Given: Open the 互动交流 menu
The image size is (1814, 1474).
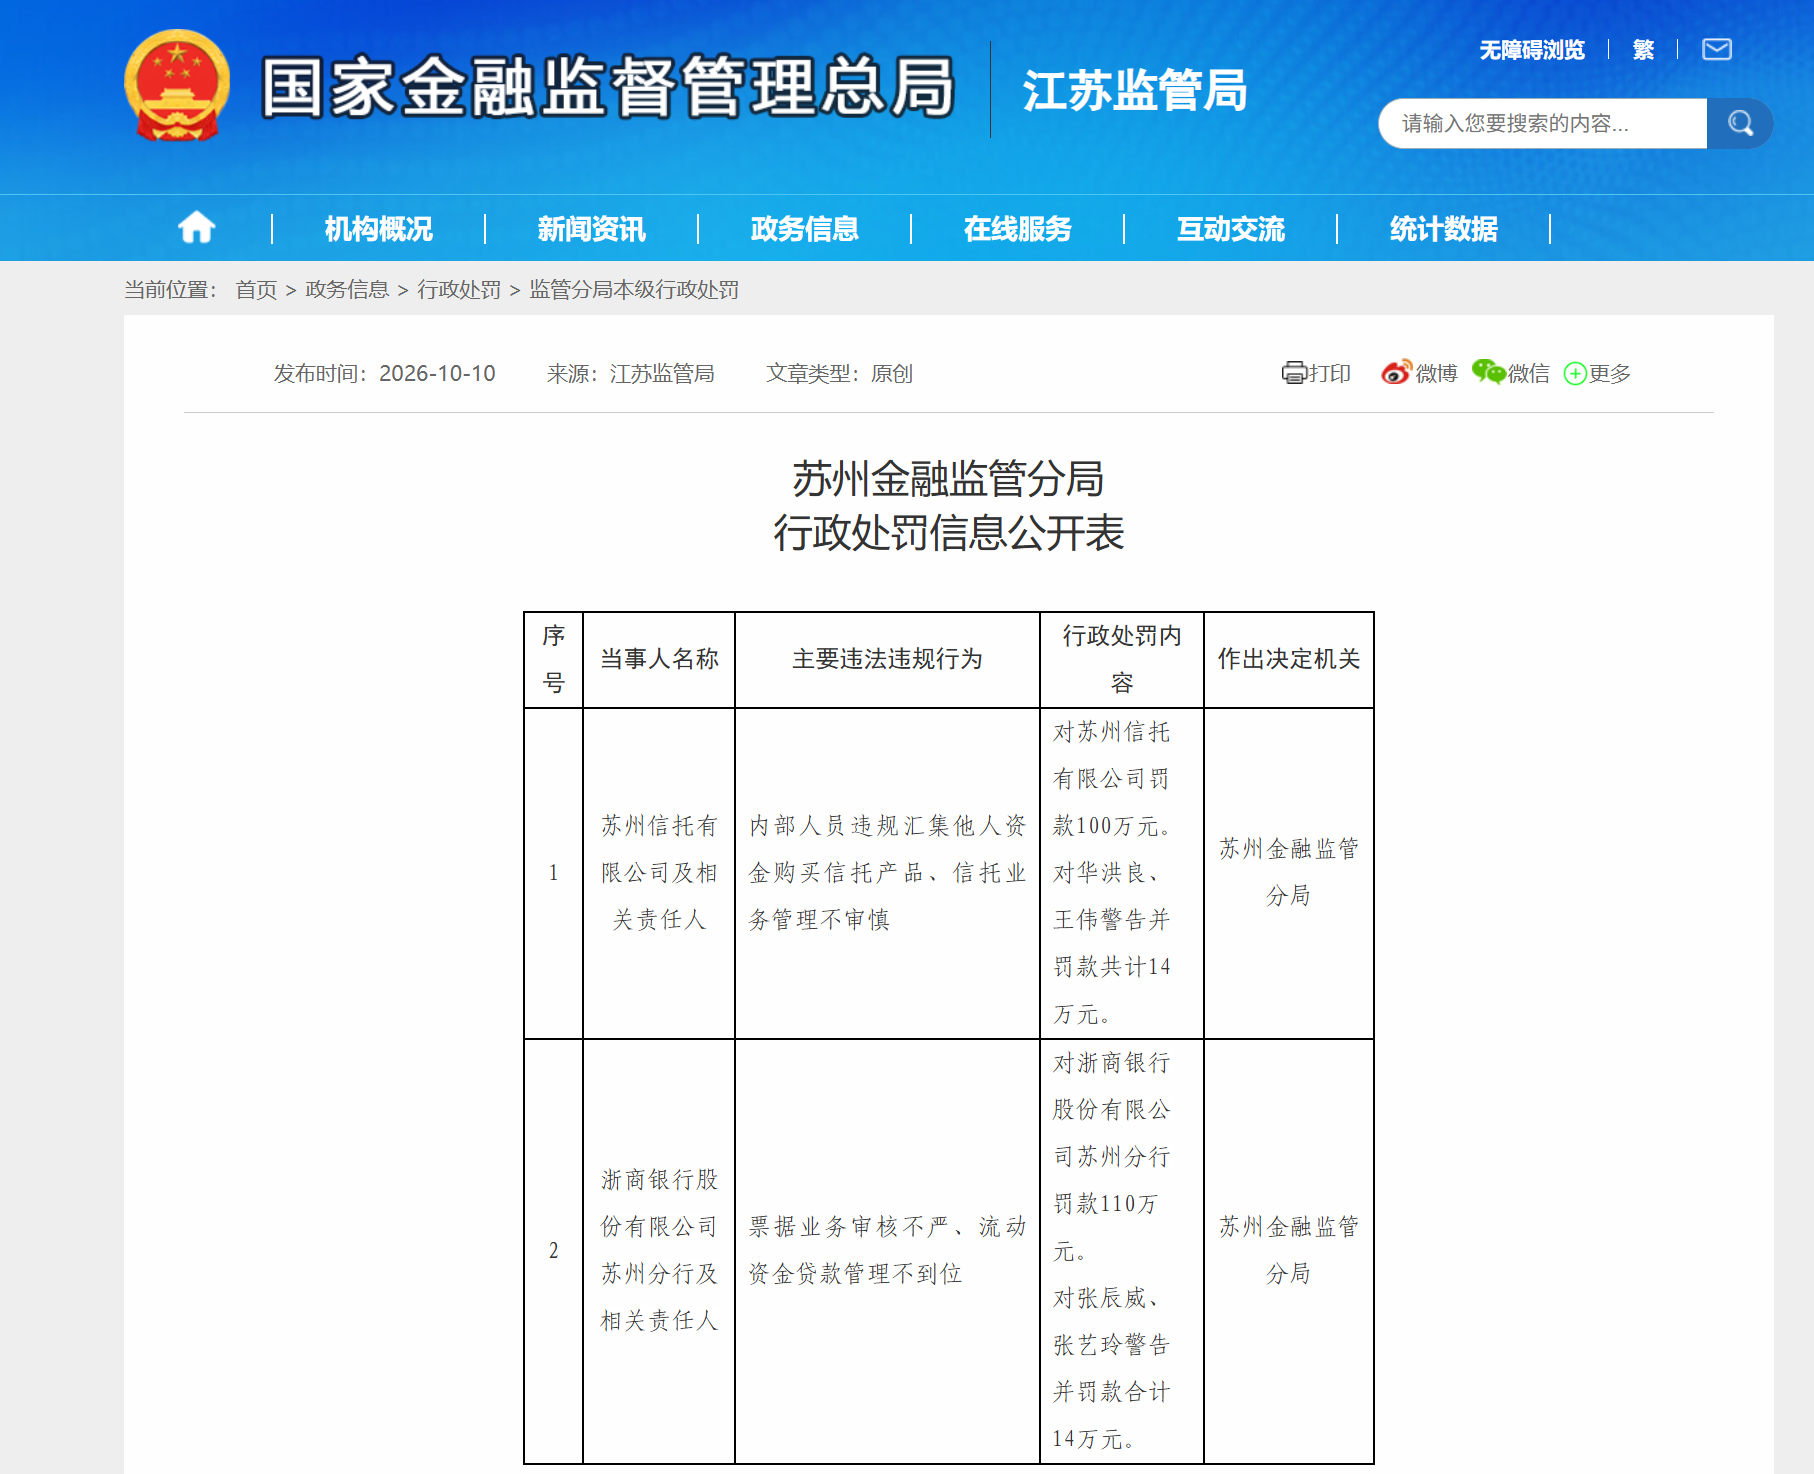Looking at the screenshot, I should [1230, 229].
